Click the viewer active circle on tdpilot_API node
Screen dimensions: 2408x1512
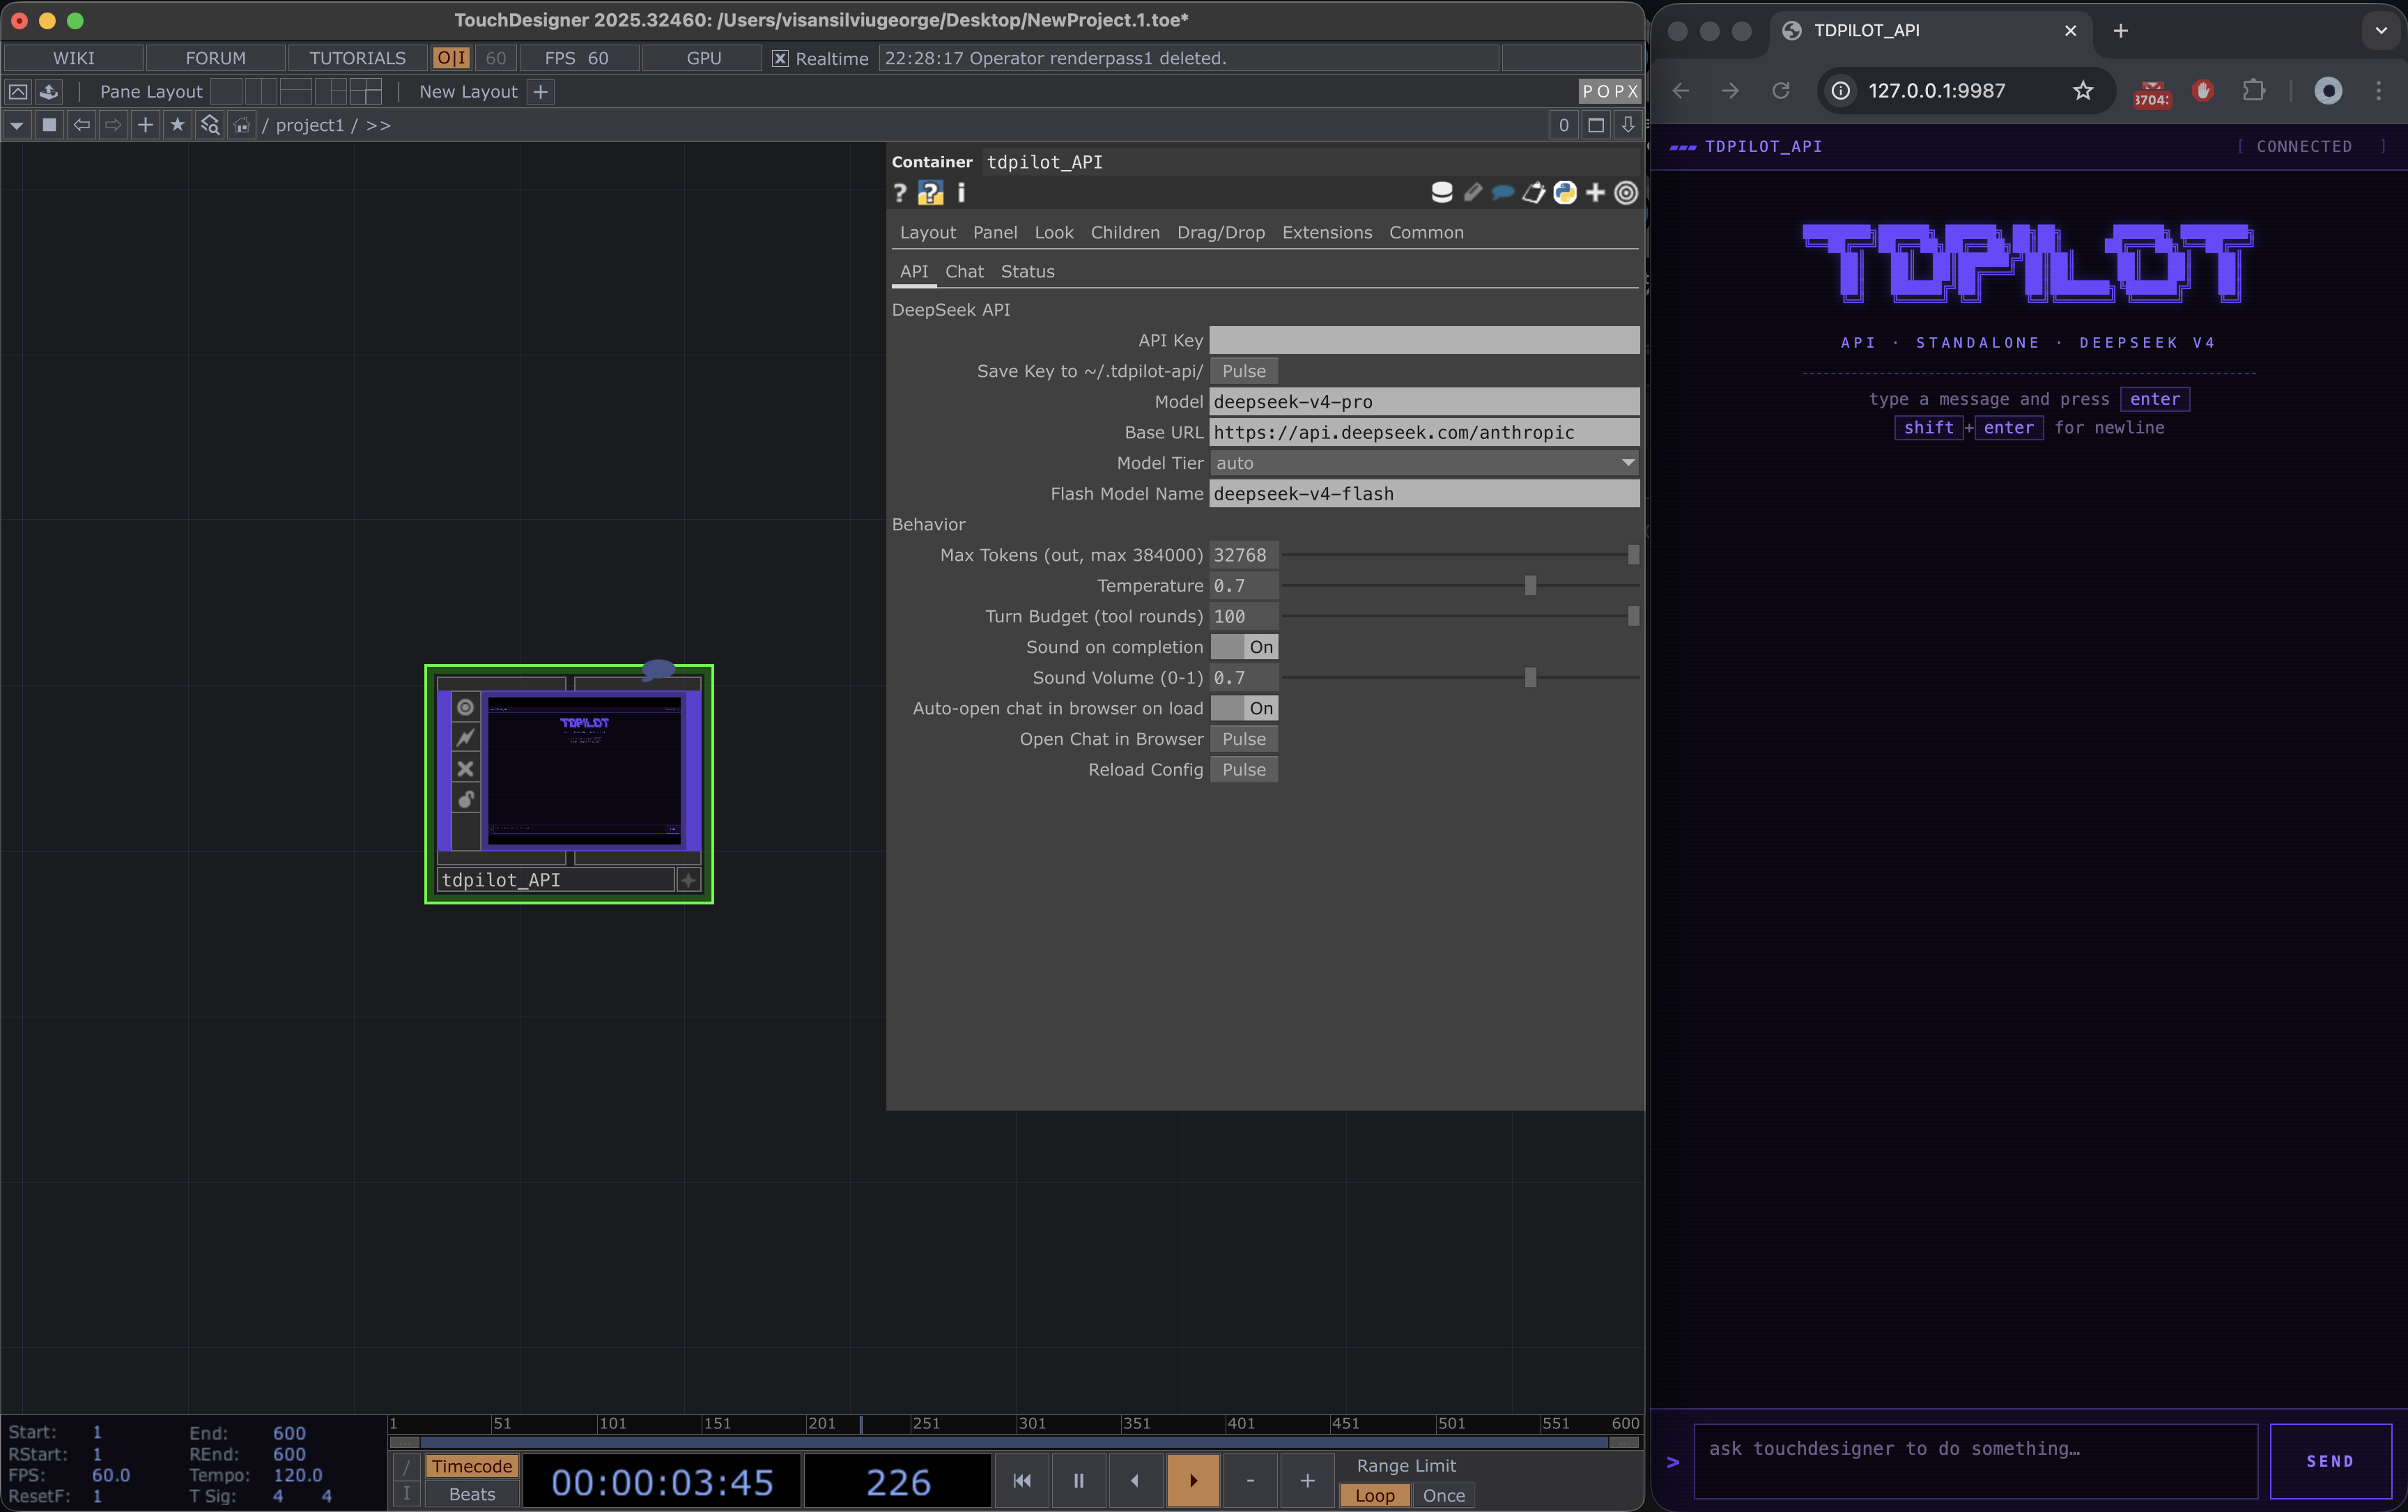(x=465, y=708)
